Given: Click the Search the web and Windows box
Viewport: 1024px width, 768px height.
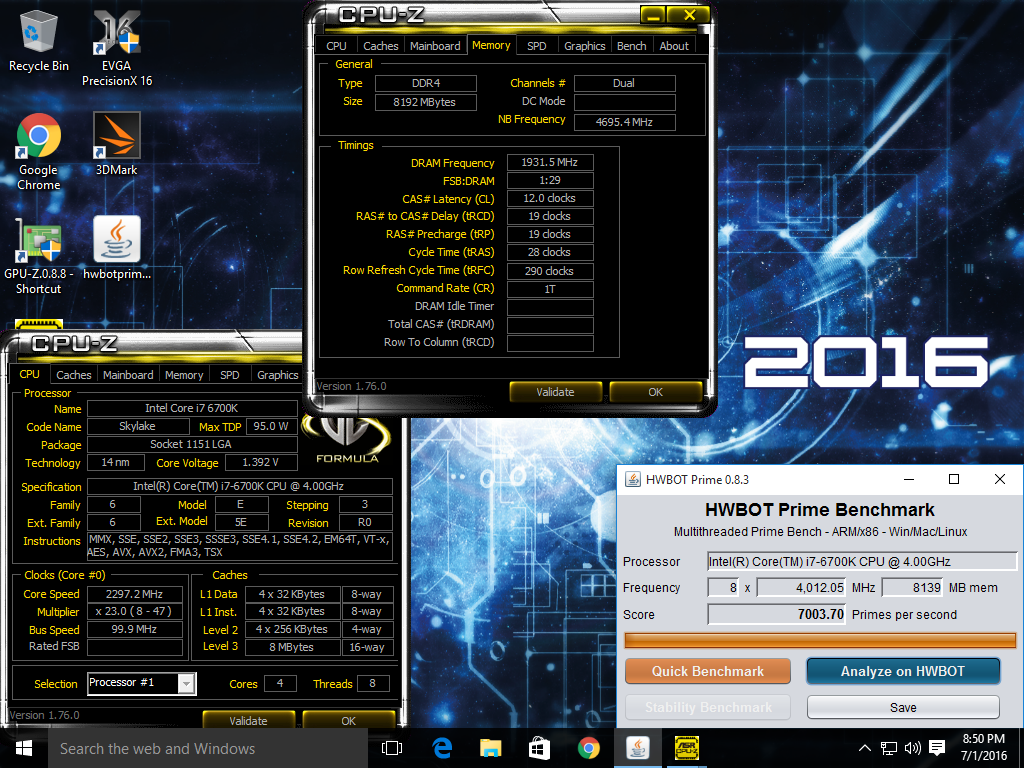Looking at the screenshot, I should pyautogui.click(x=208, y=748).
